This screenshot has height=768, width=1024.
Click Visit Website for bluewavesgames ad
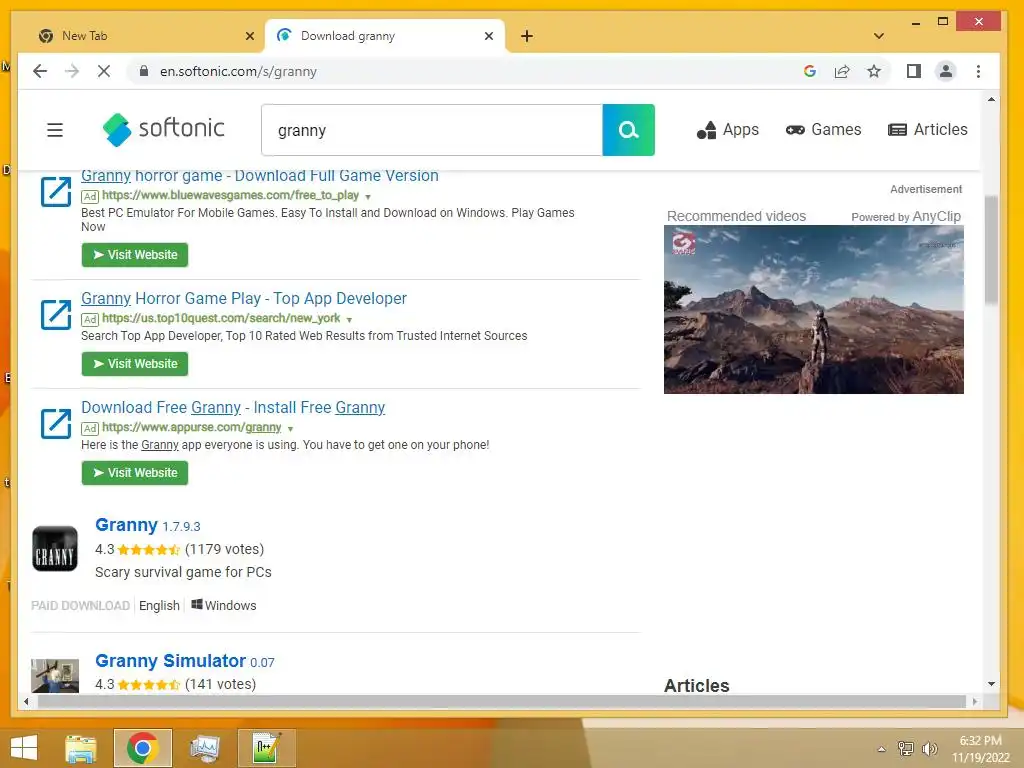coord(135,255)
